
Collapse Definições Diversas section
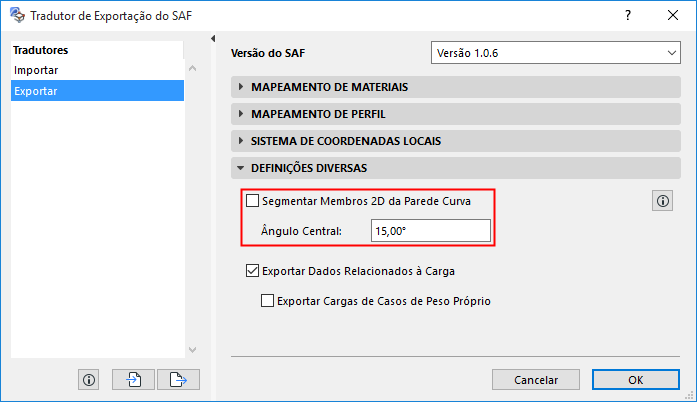[x=456, y=168]
